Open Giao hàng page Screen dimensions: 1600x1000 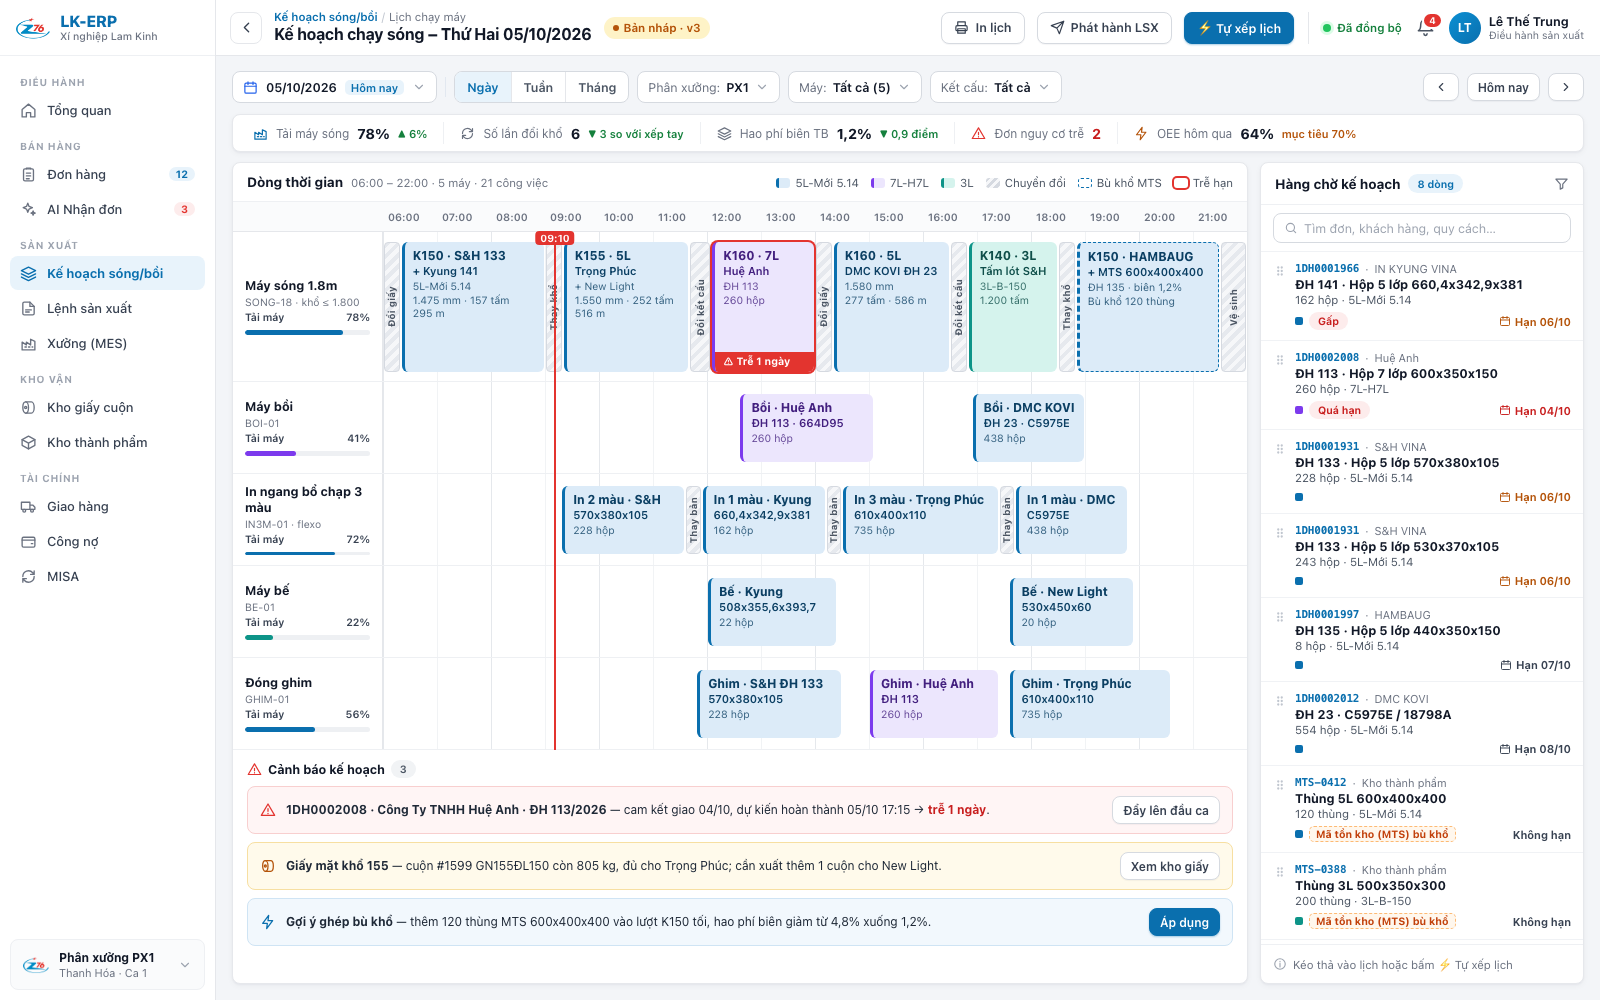point(107,506)
